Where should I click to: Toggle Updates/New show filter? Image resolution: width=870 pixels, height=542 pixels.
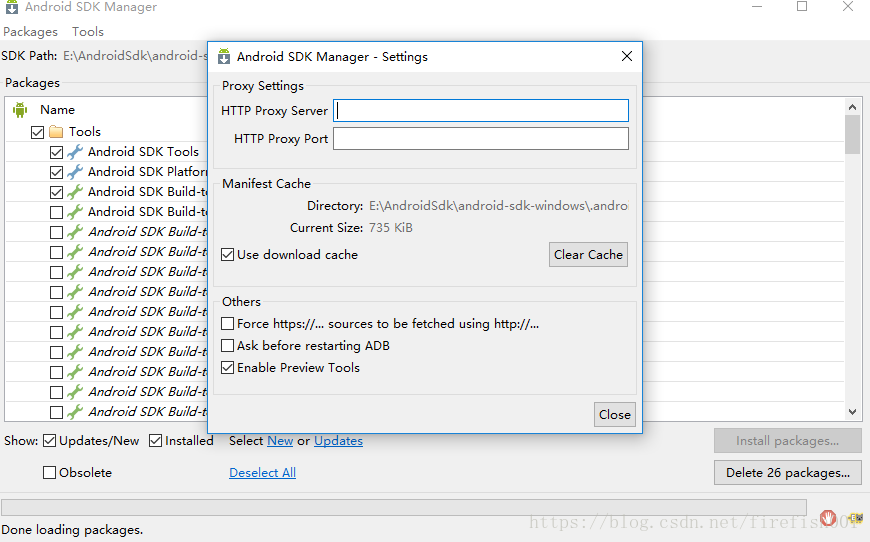click(49, 440)
